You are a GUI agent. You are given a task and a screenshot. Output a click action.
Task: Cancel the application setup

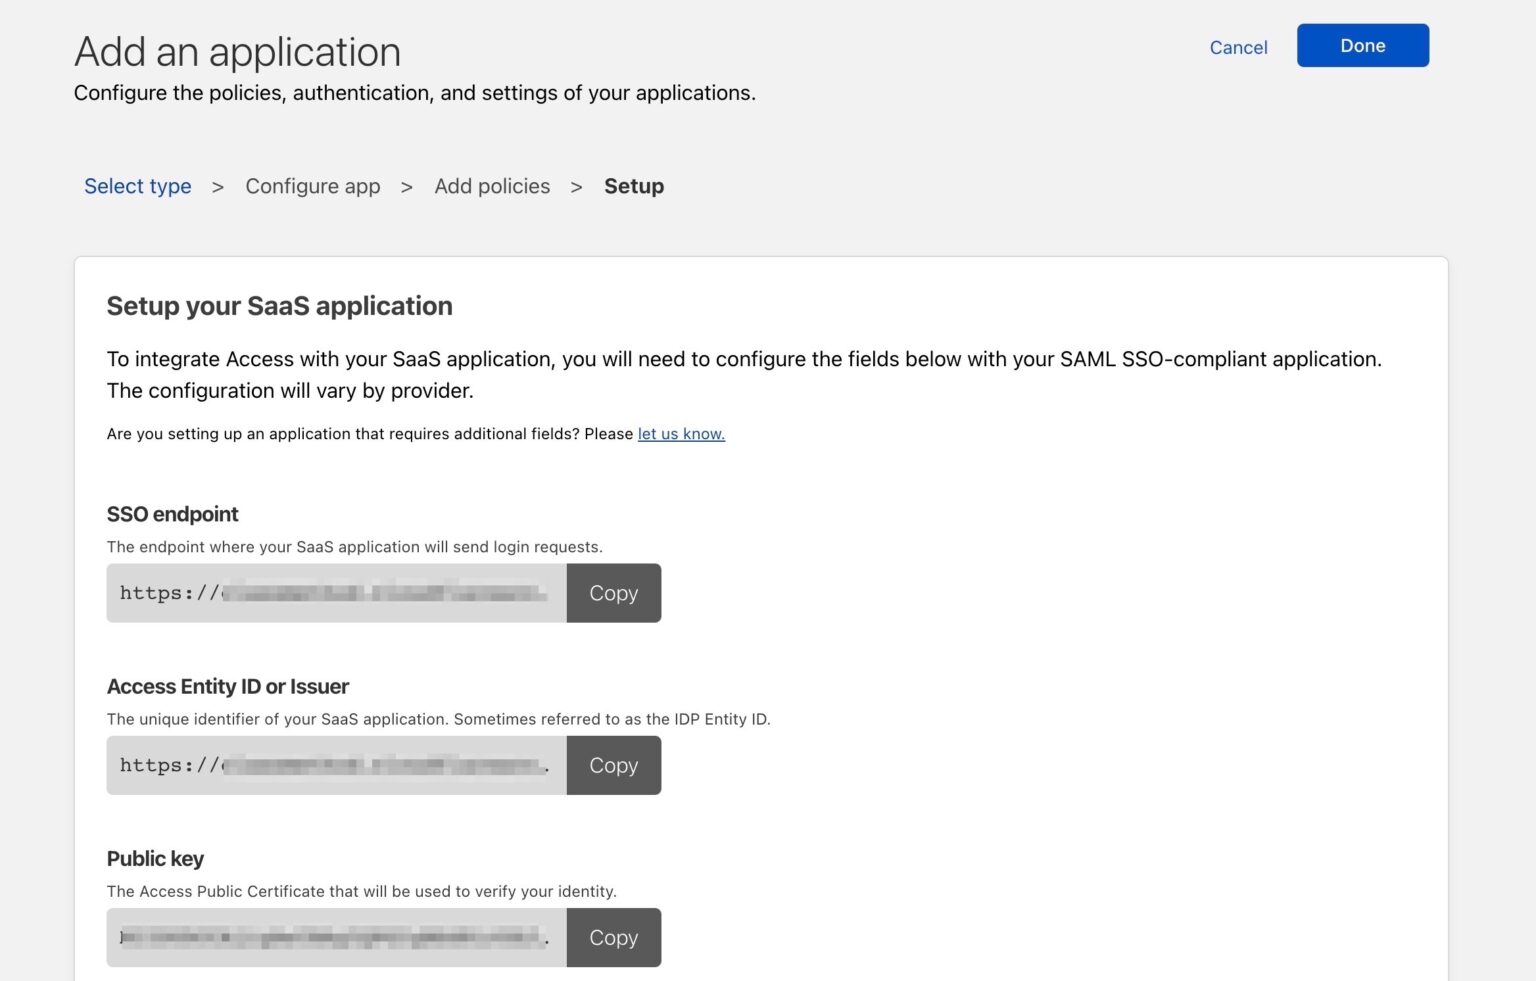pyautogui.click(x=1238, y=47)
